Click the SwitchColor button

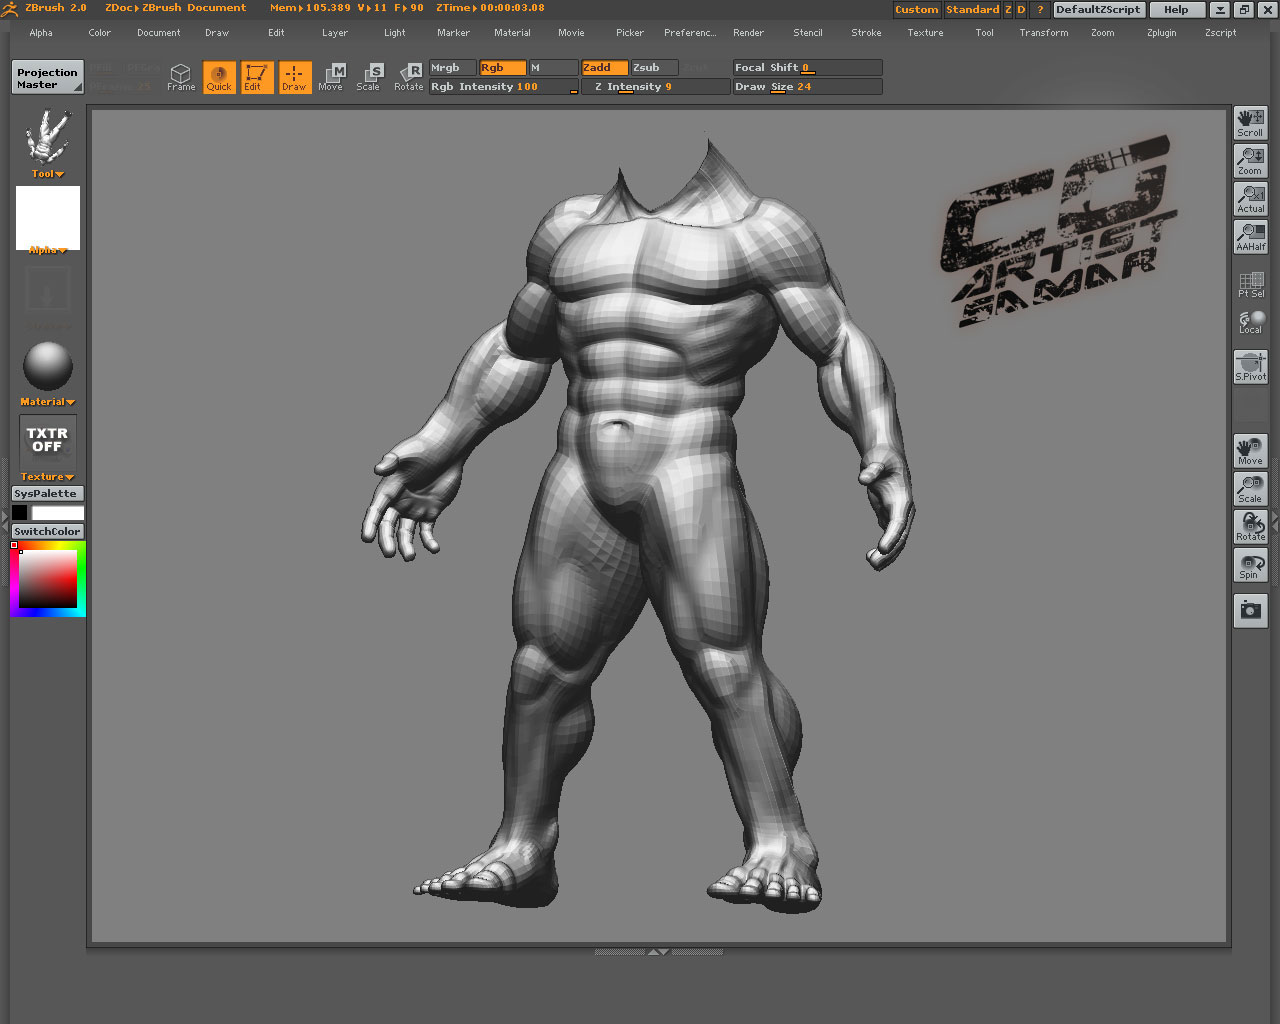[47, 531]
